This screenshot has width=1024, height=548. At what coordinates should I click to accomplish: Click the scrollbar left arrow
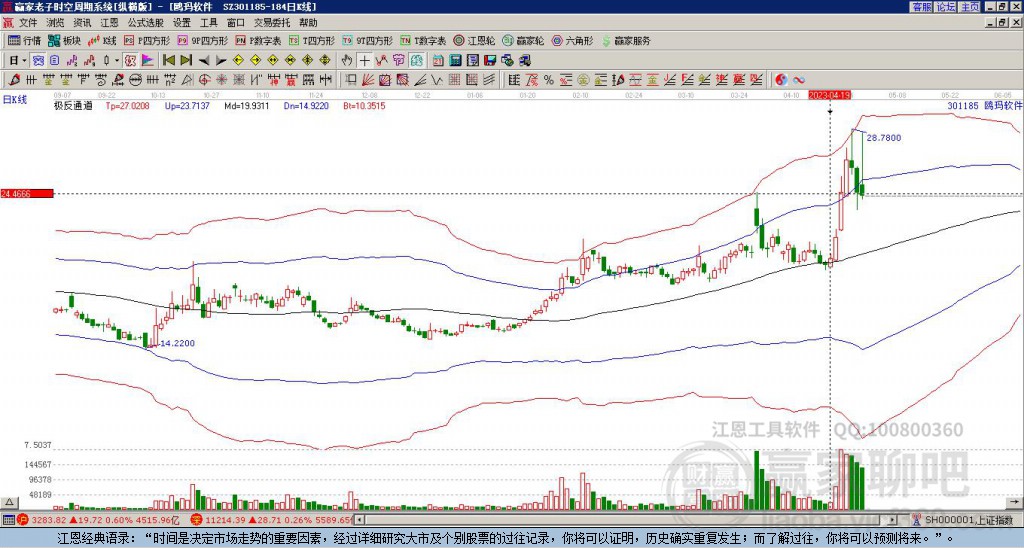tap(359, 520)
